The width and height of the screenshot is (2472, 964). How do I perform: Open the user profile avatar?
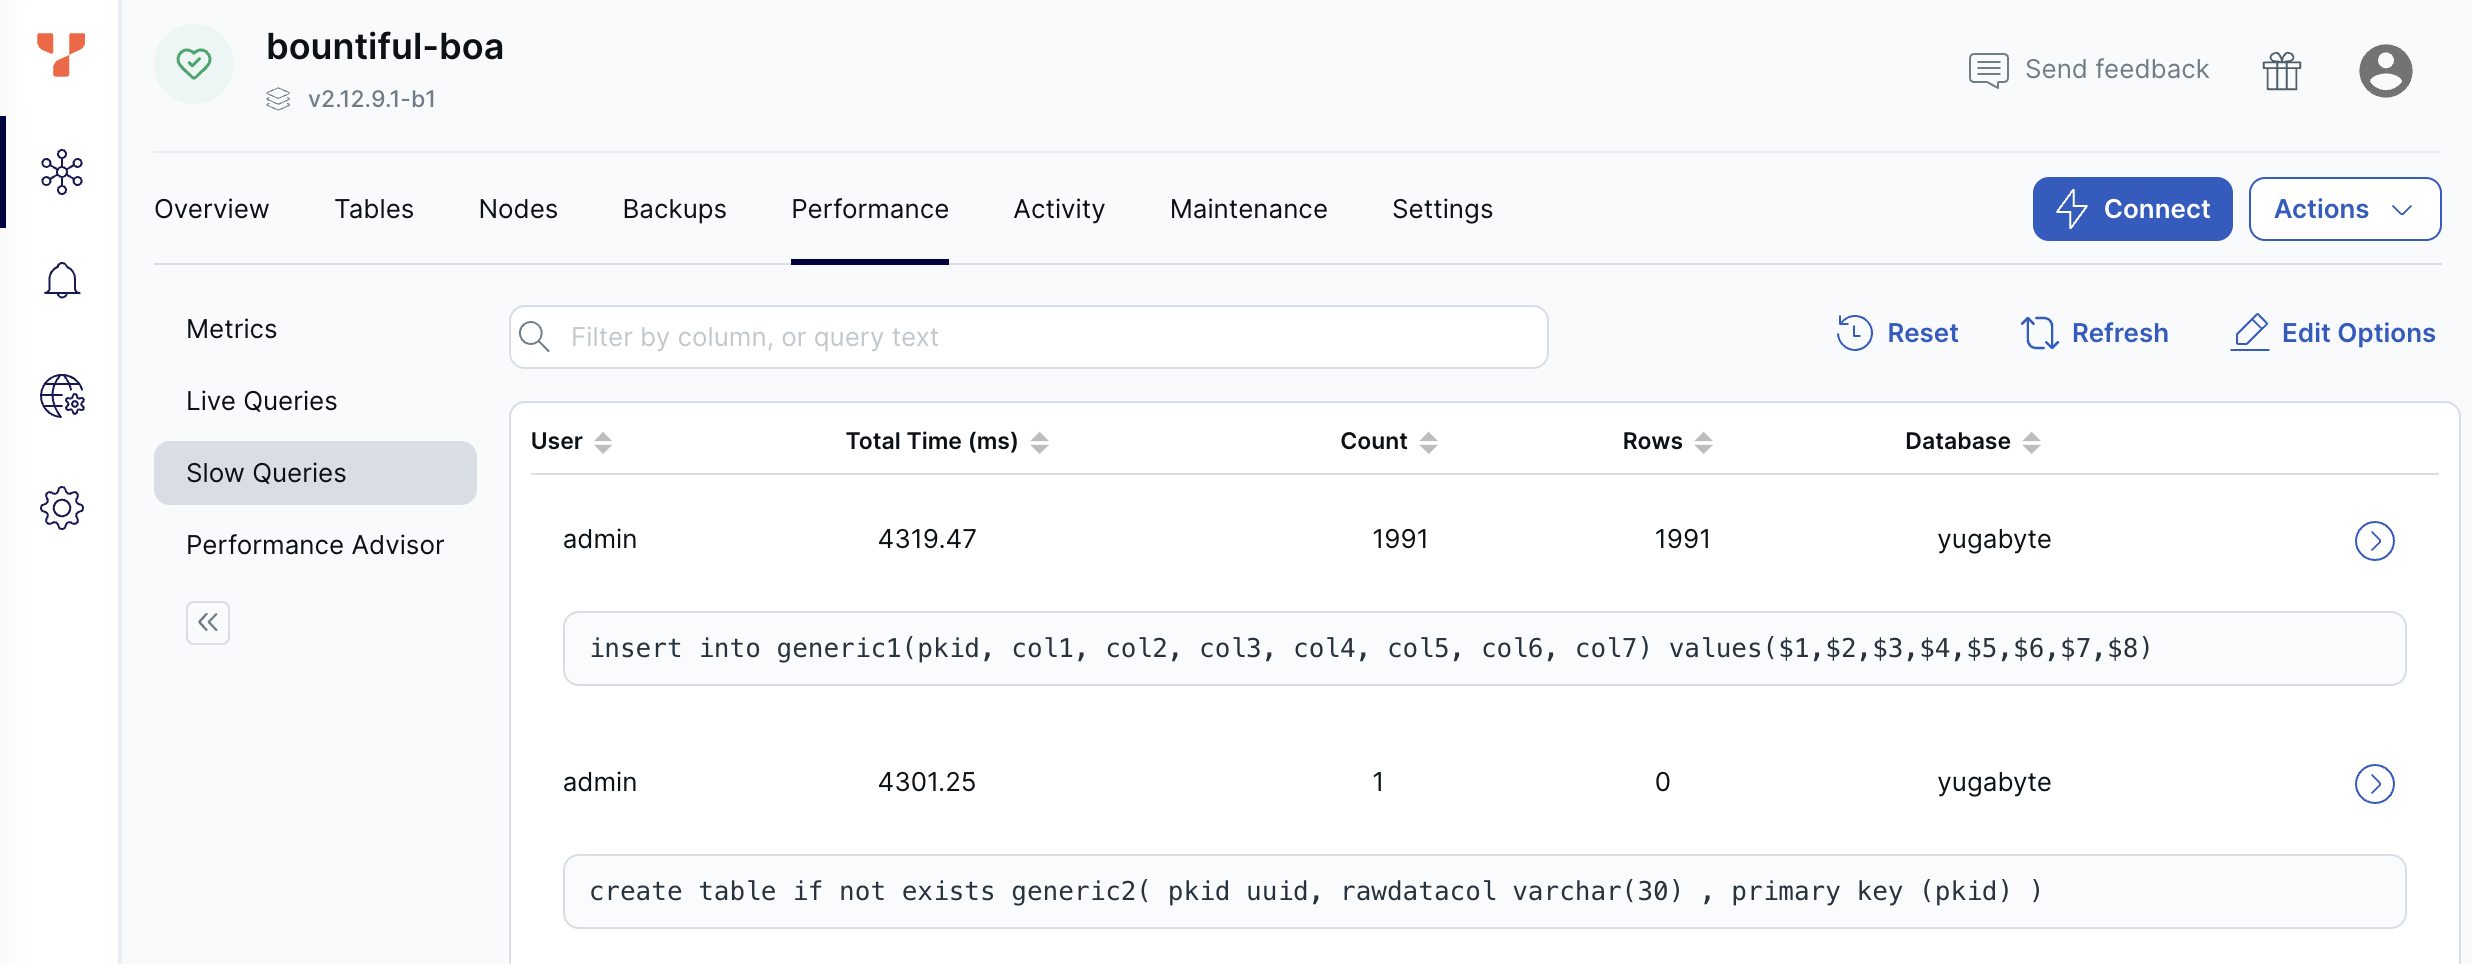[x=2385, y=71]
